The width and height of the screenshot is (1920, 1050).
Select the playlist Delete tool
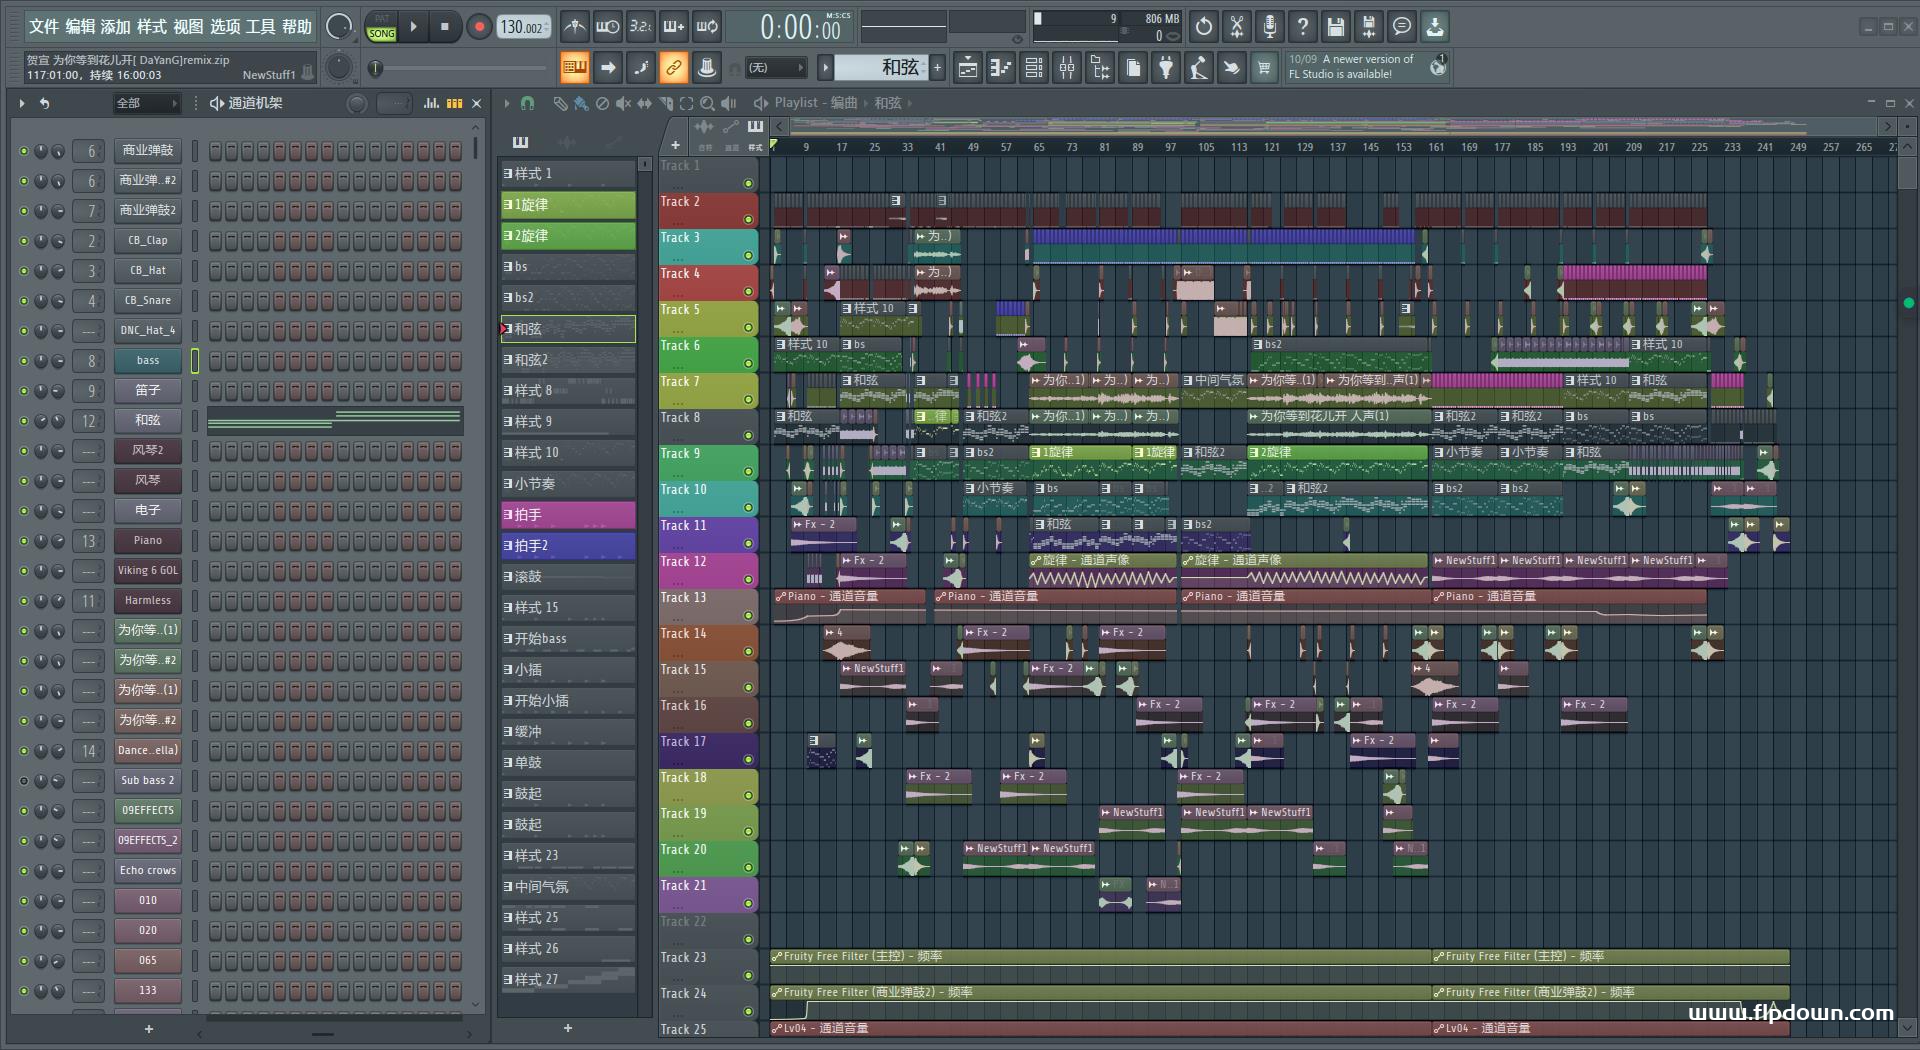(x=602, y=103)
